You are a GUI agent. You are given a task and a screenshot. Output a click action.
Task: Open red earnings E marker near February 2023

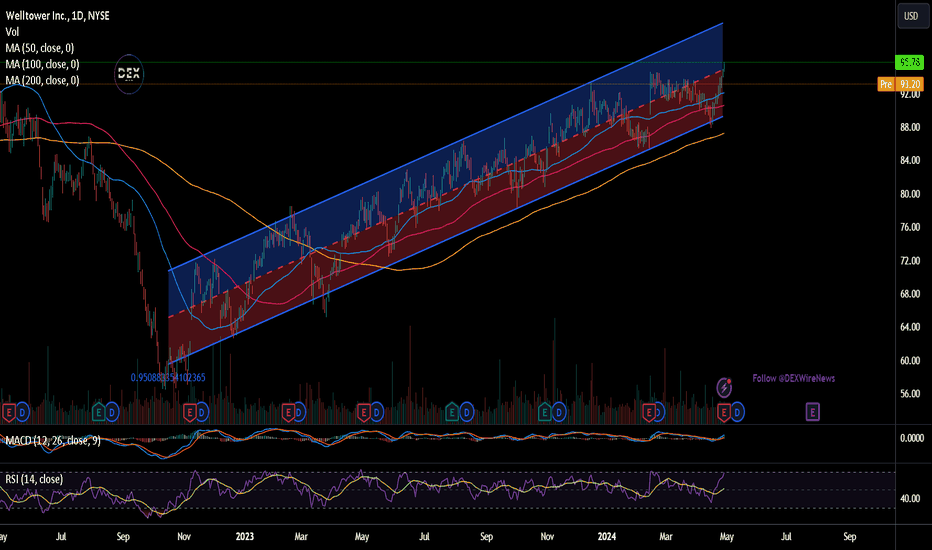(x=288, y=412)
